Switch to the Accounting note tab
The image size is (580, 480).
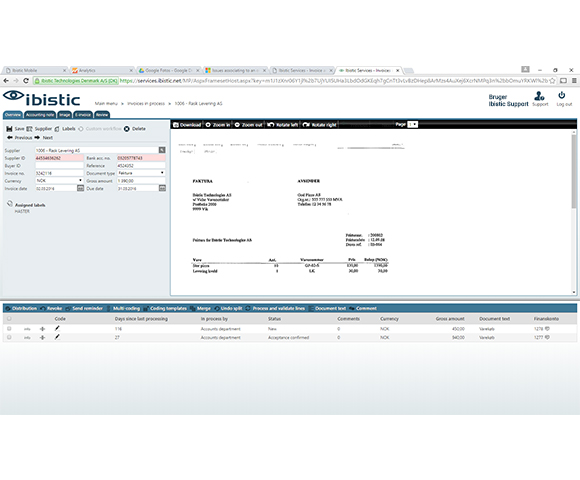tap(40, 115)
